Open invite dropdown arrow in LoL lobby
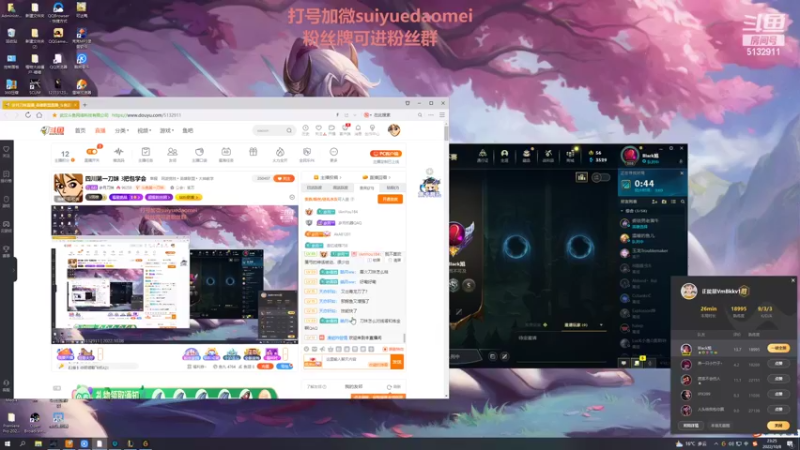The width and height of the screenshot is (800, 450). 601,325
